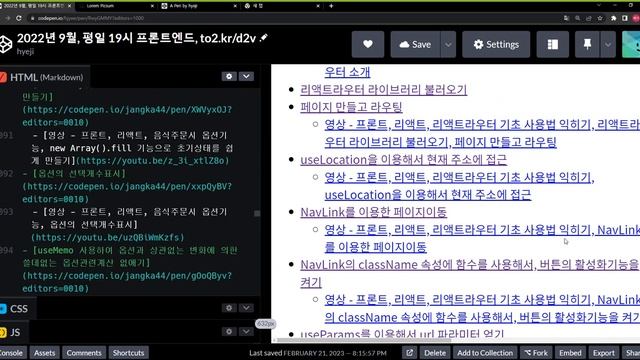Open HTML editor settings gear
Screen dimensions: 640x360
[229, 76]
